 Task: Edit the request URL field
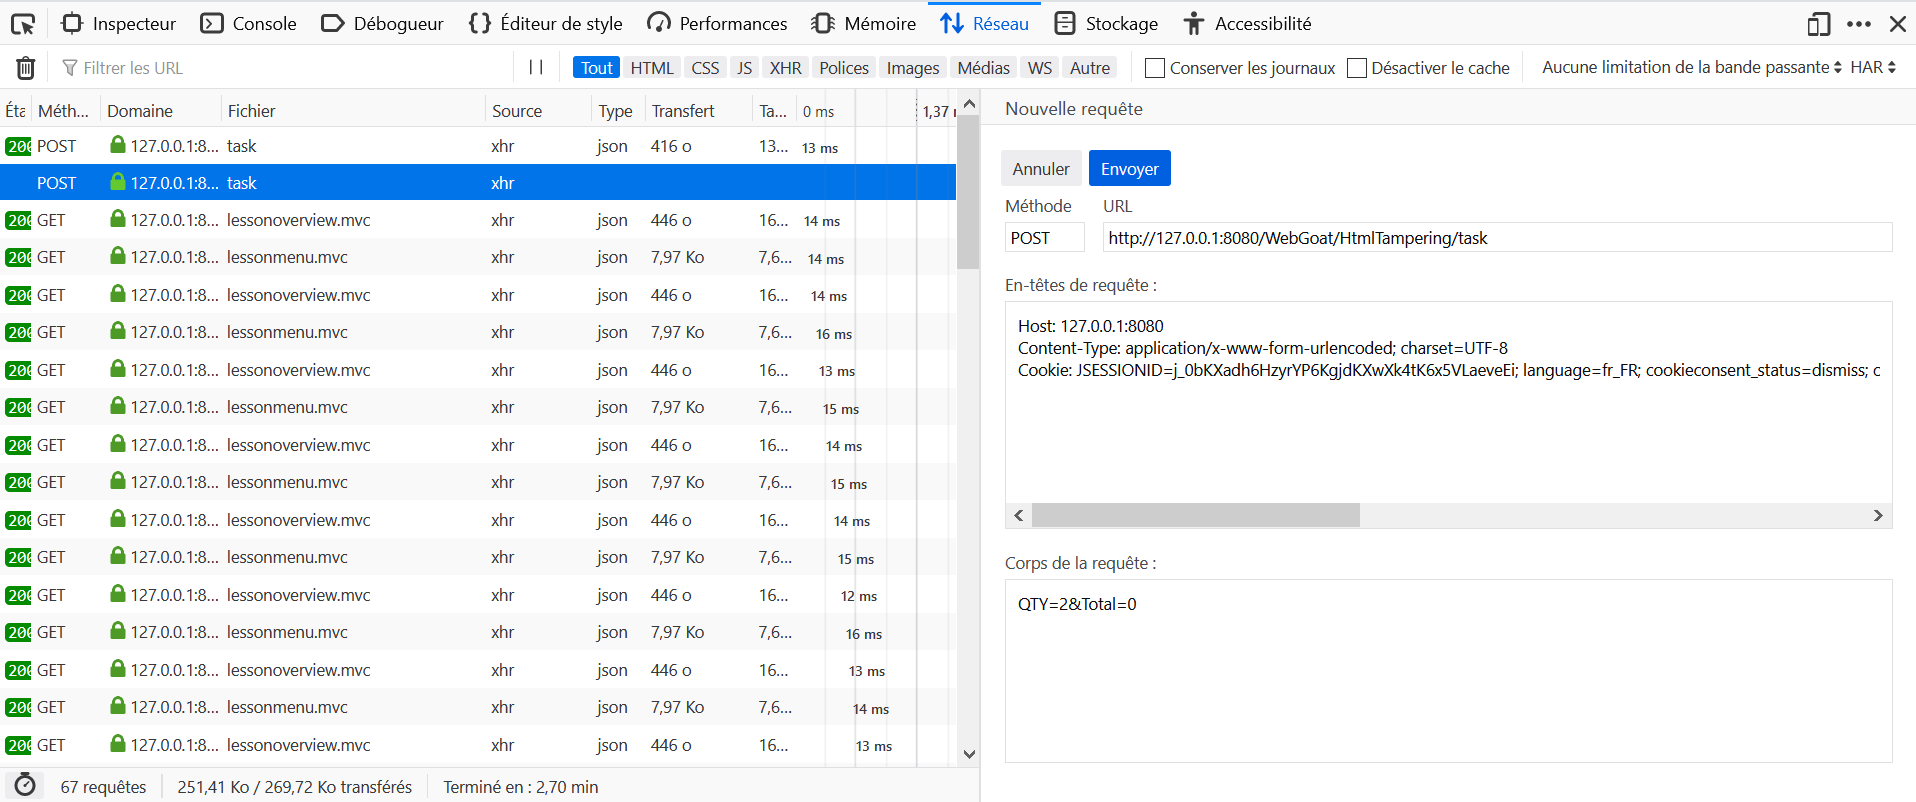click(x=1497, y=238)
